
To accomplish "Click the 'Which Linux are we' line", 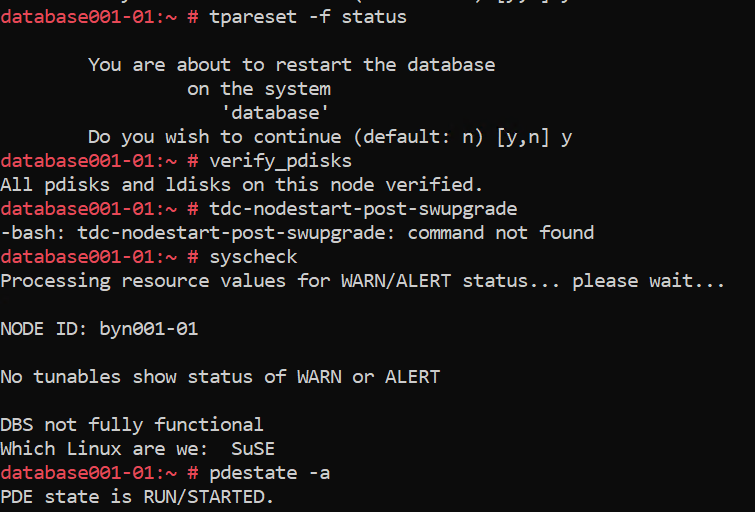I will tap(98, 449).
